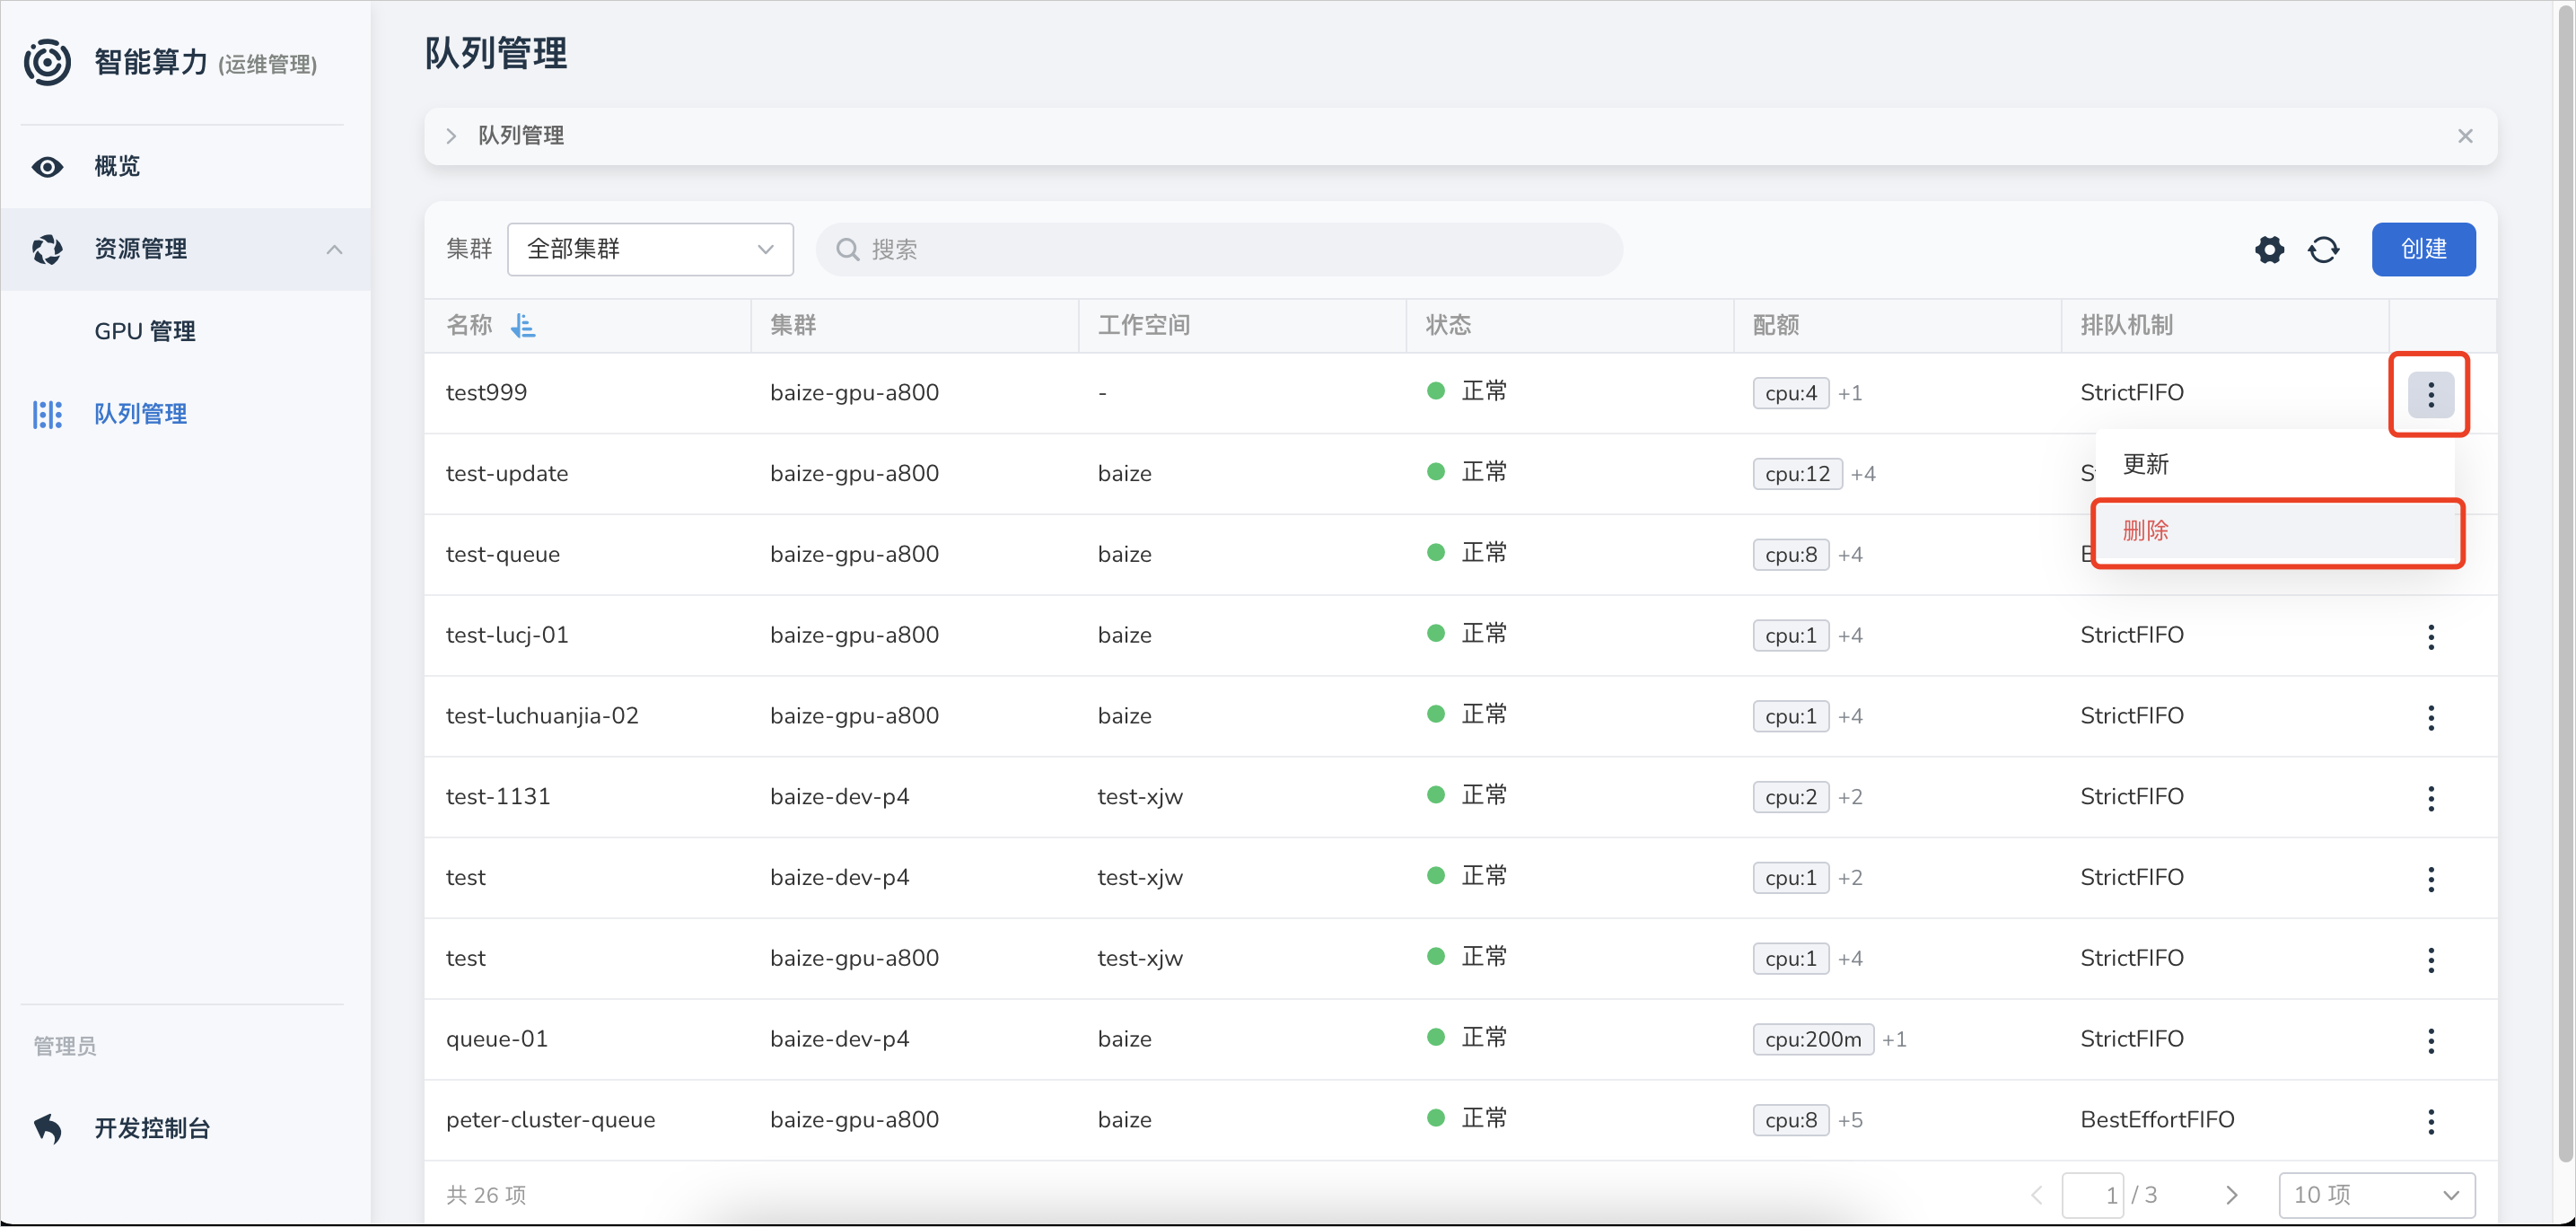Open more actions for test on baize-gpu-a800 test-xjw

2431,960
